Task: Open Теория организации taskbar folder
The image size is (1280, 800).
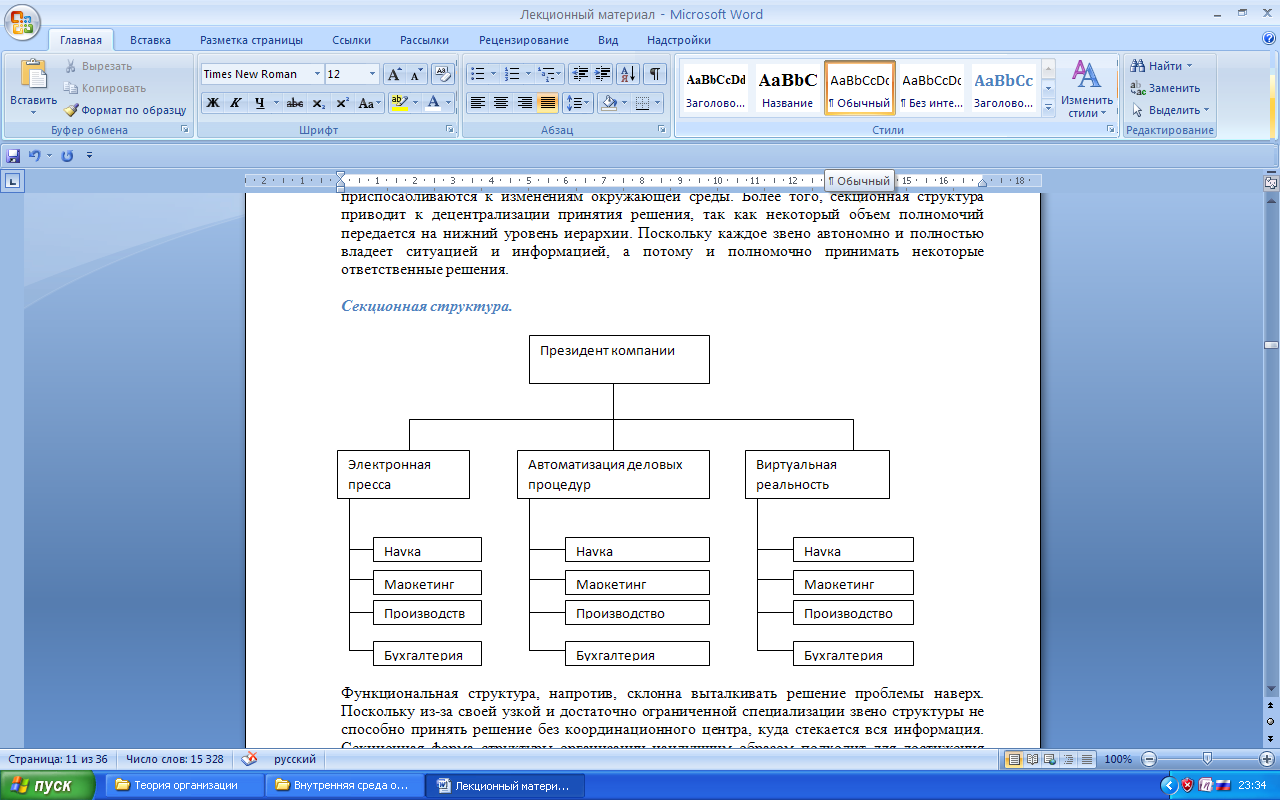Action: click(x=185, y=785)
